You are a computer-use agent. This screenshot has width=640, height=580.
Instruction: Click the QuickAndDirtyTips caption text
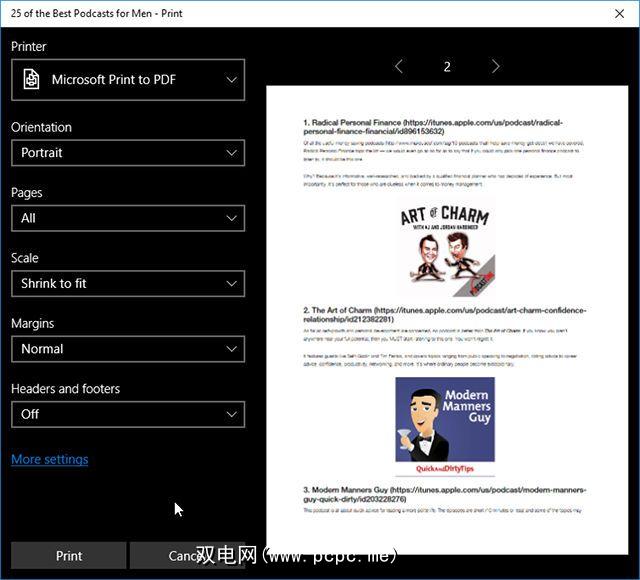(x=445, y=469)
